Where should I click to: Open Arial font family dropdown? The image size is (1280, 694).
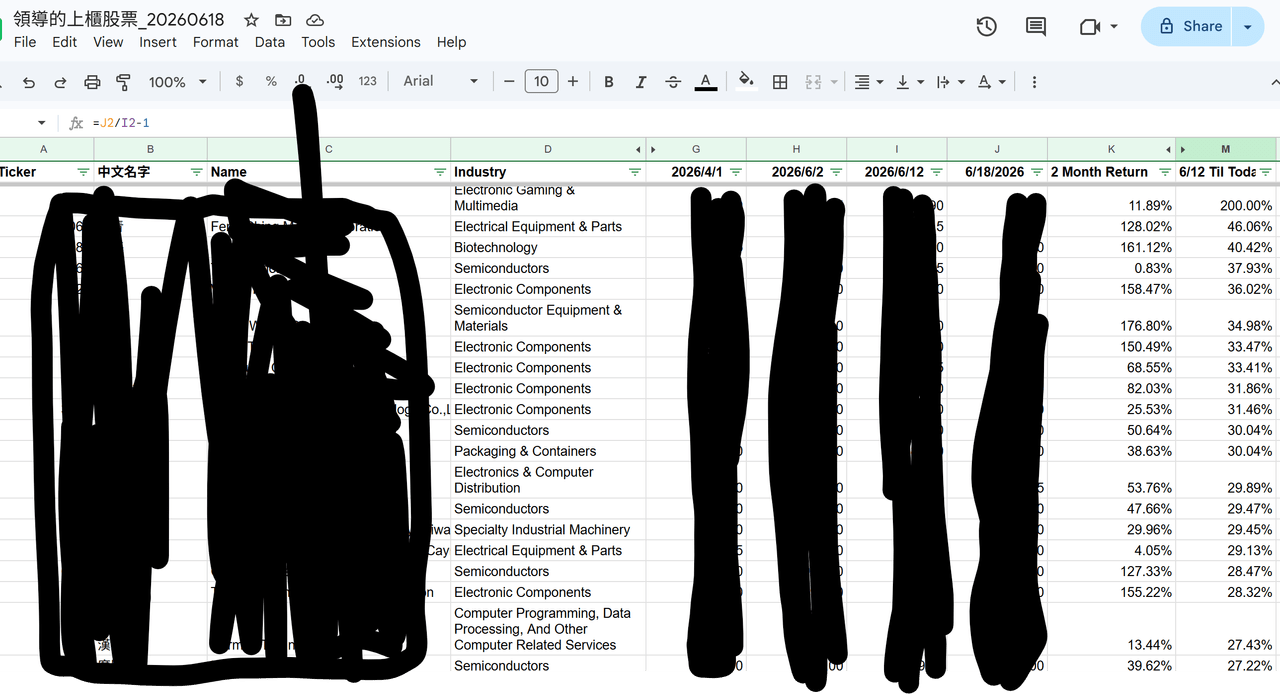point(440,82)
